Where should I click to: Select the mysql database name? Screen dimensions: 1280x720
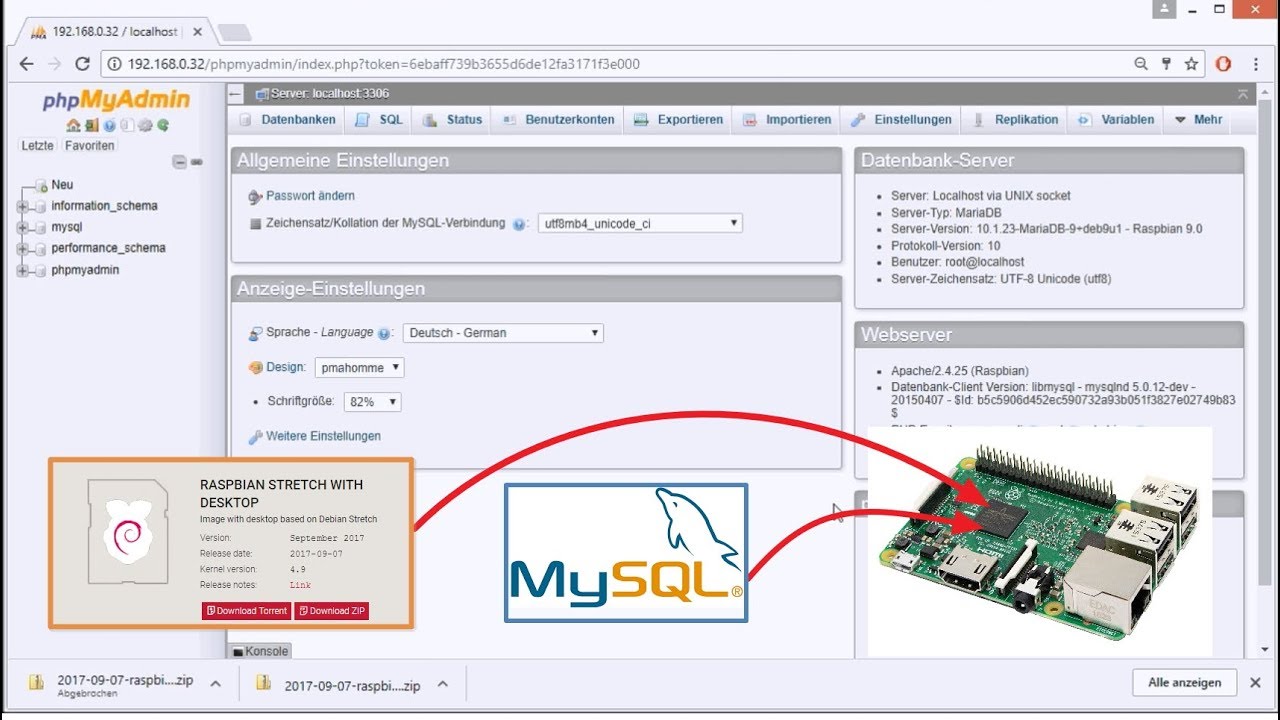pyautogui.click(x=67, y=227)
